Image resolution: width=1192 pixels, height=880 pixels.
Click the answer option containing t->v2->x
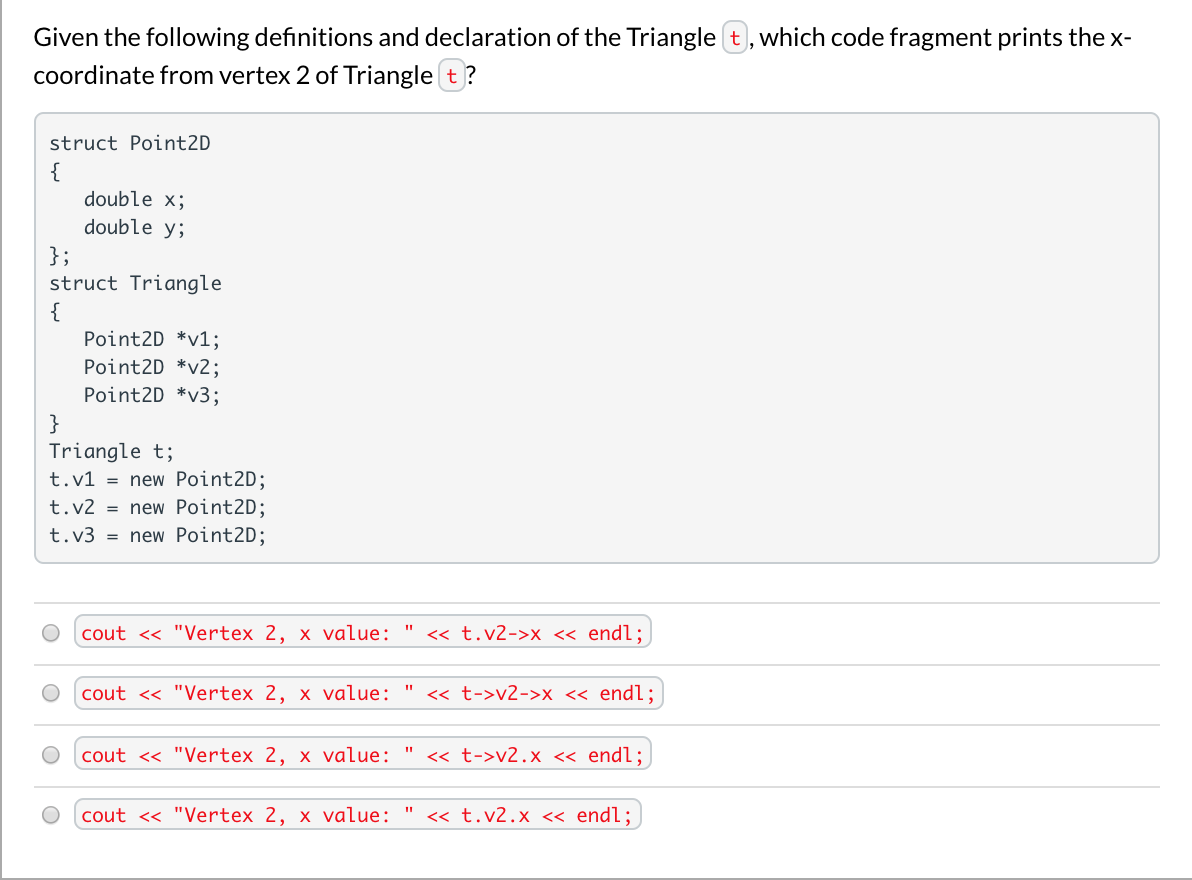point(368,692)
